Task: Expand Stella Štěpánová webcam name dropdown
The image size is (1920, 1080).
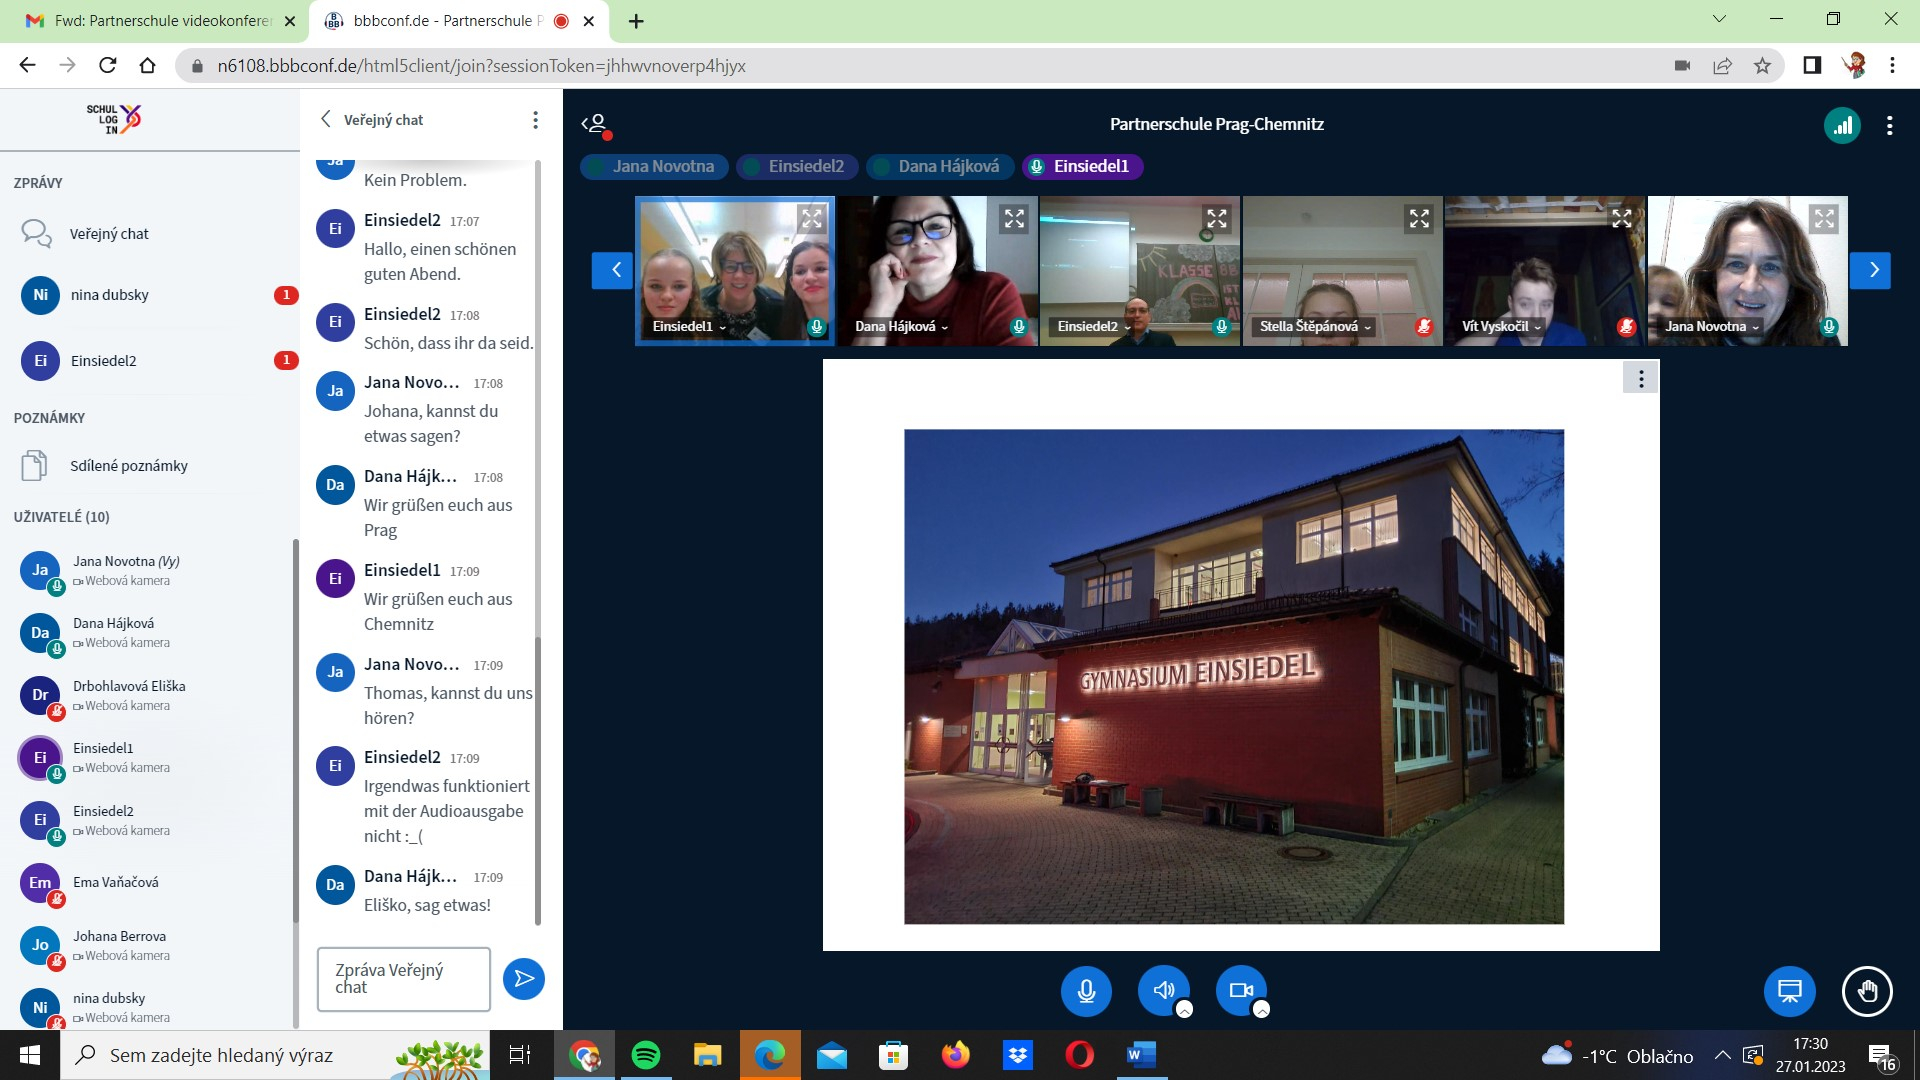Action: pos(1316,326)
